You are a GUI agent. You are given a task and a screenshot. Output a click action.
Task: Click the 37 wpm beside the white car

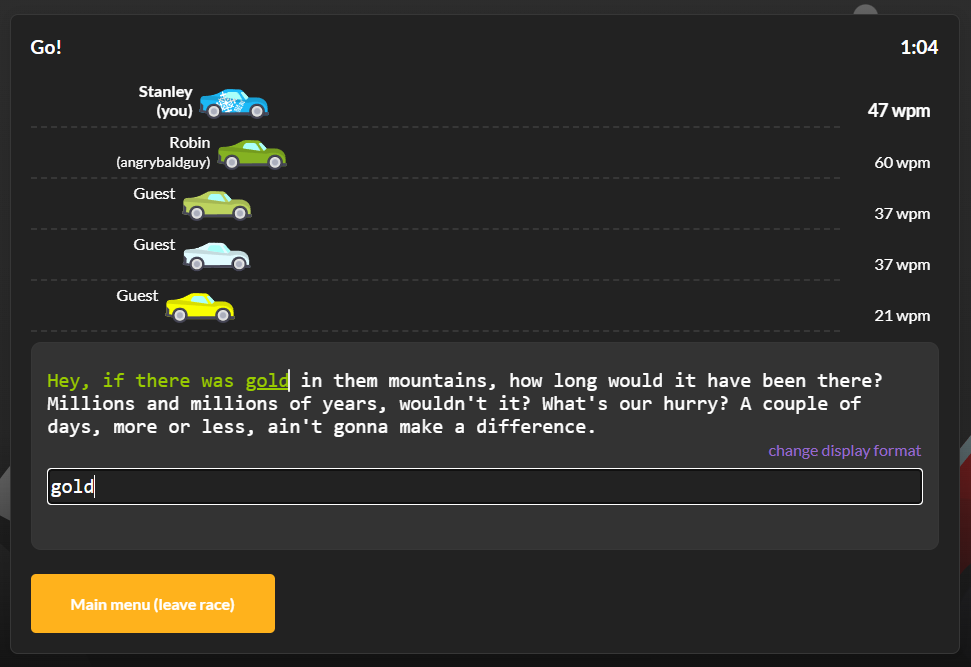pos(901,264)
